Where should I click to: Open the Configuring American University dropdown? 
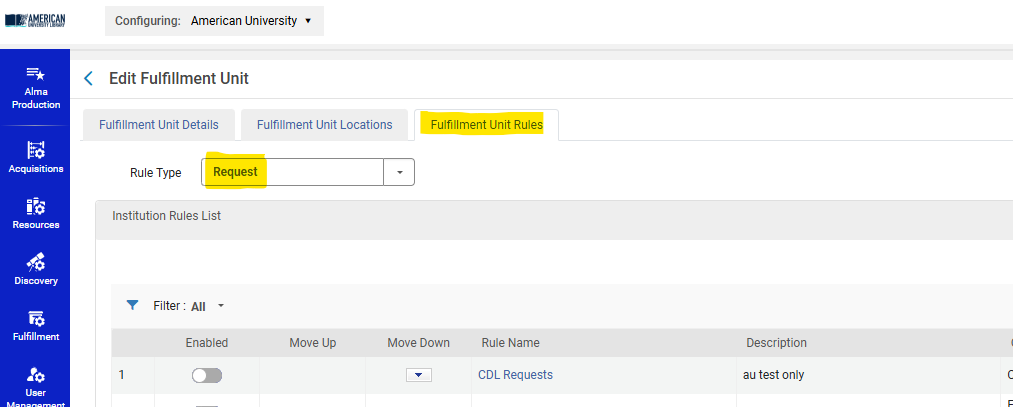[x=214, y=21]
